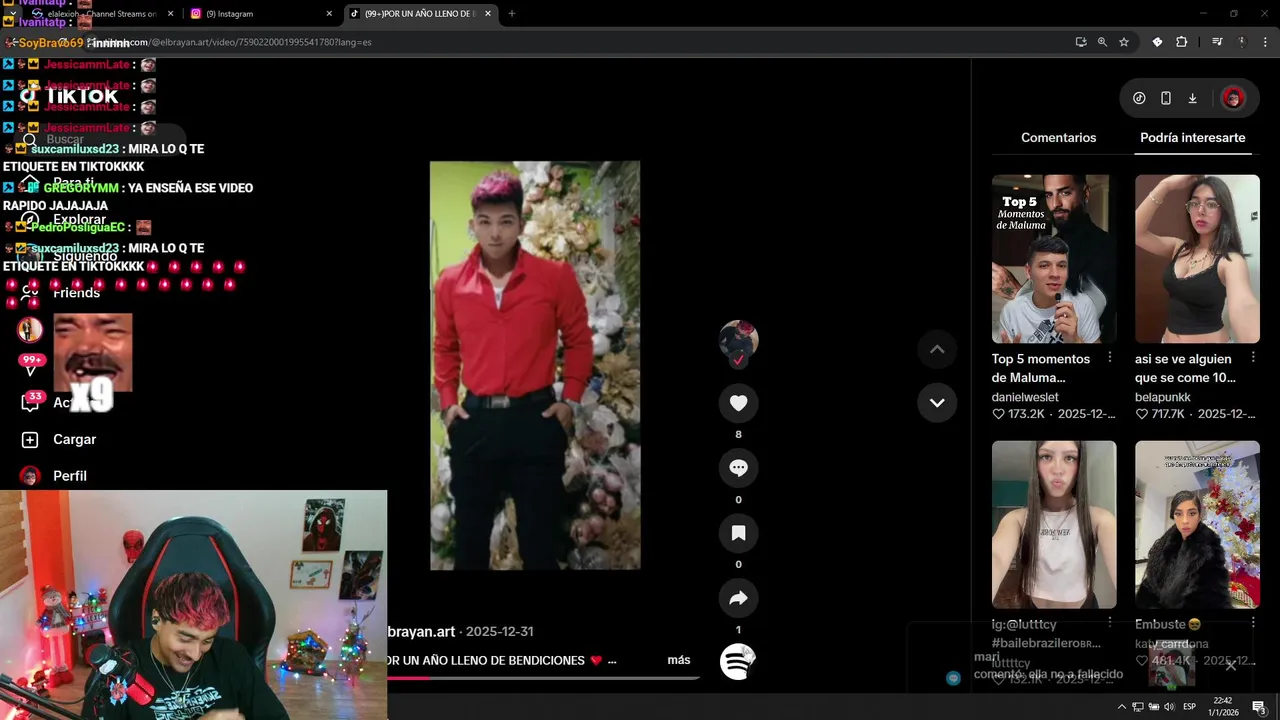Open the elbrayan.art author name link

(x=422, y=632)
